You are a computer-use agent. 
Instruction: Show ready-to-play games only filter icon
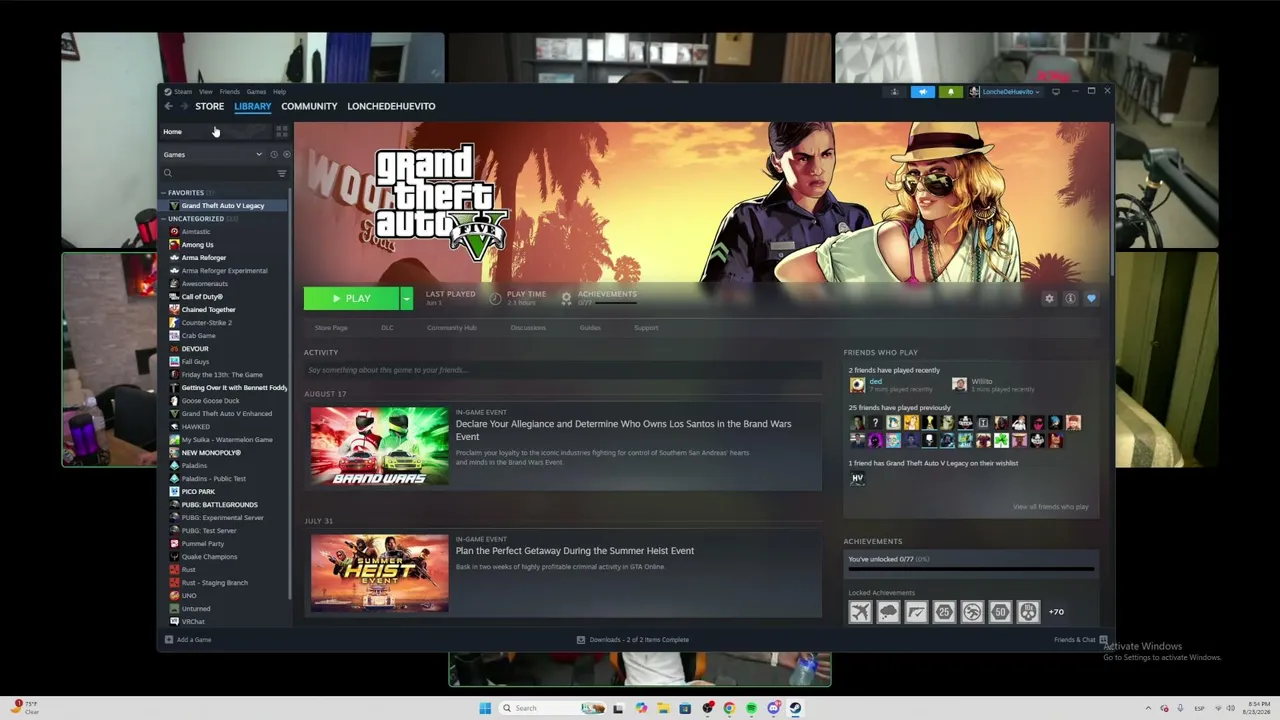(x=286, y=154)
